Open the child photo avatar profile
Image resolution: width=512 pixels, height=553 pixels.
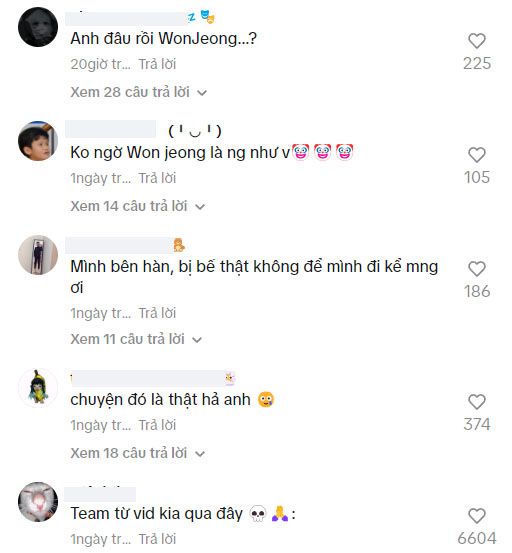coord(38,141)
